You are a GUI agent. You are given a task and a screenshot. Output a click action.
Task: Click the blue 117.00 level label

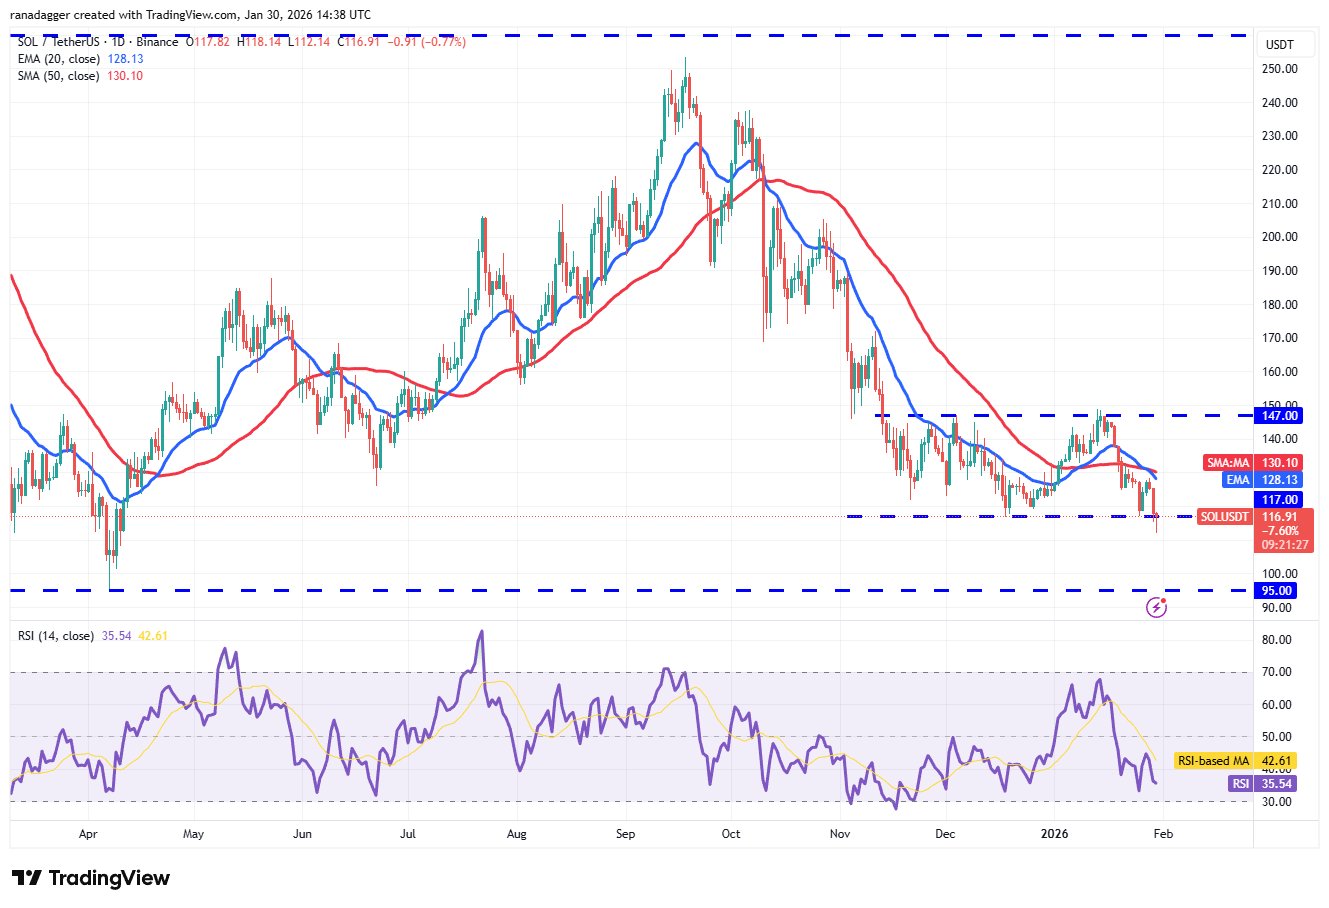point(1280,499)
